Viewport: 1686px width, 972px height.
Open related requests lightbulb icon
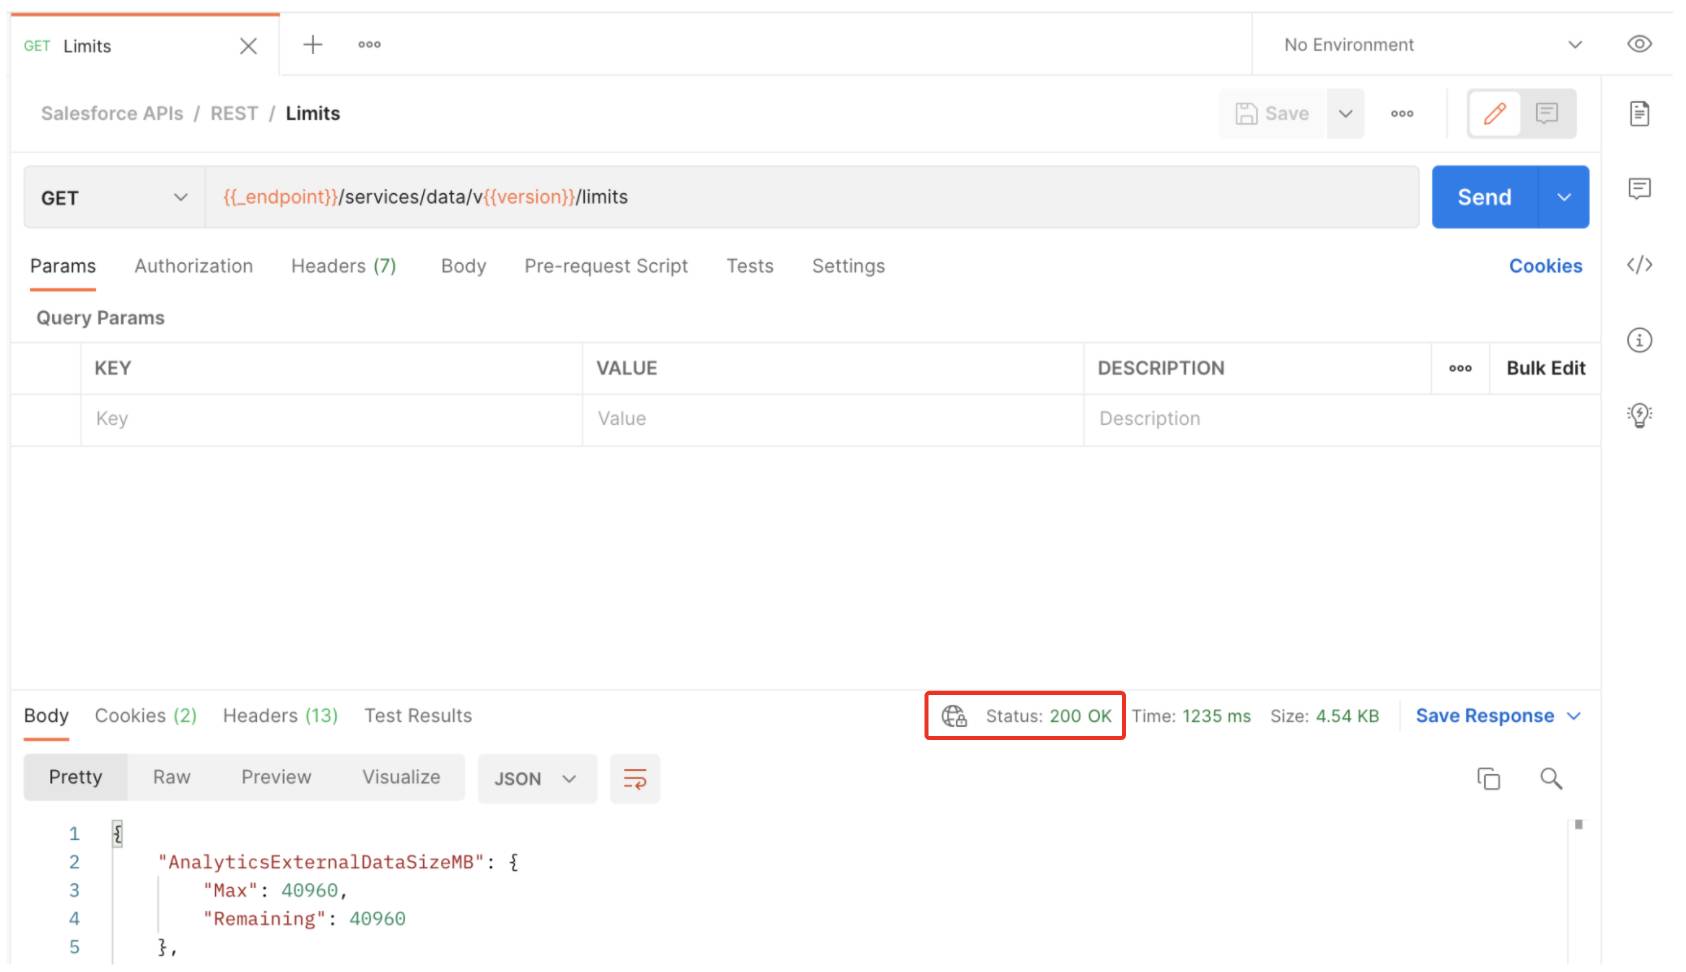pos(1639,415)
